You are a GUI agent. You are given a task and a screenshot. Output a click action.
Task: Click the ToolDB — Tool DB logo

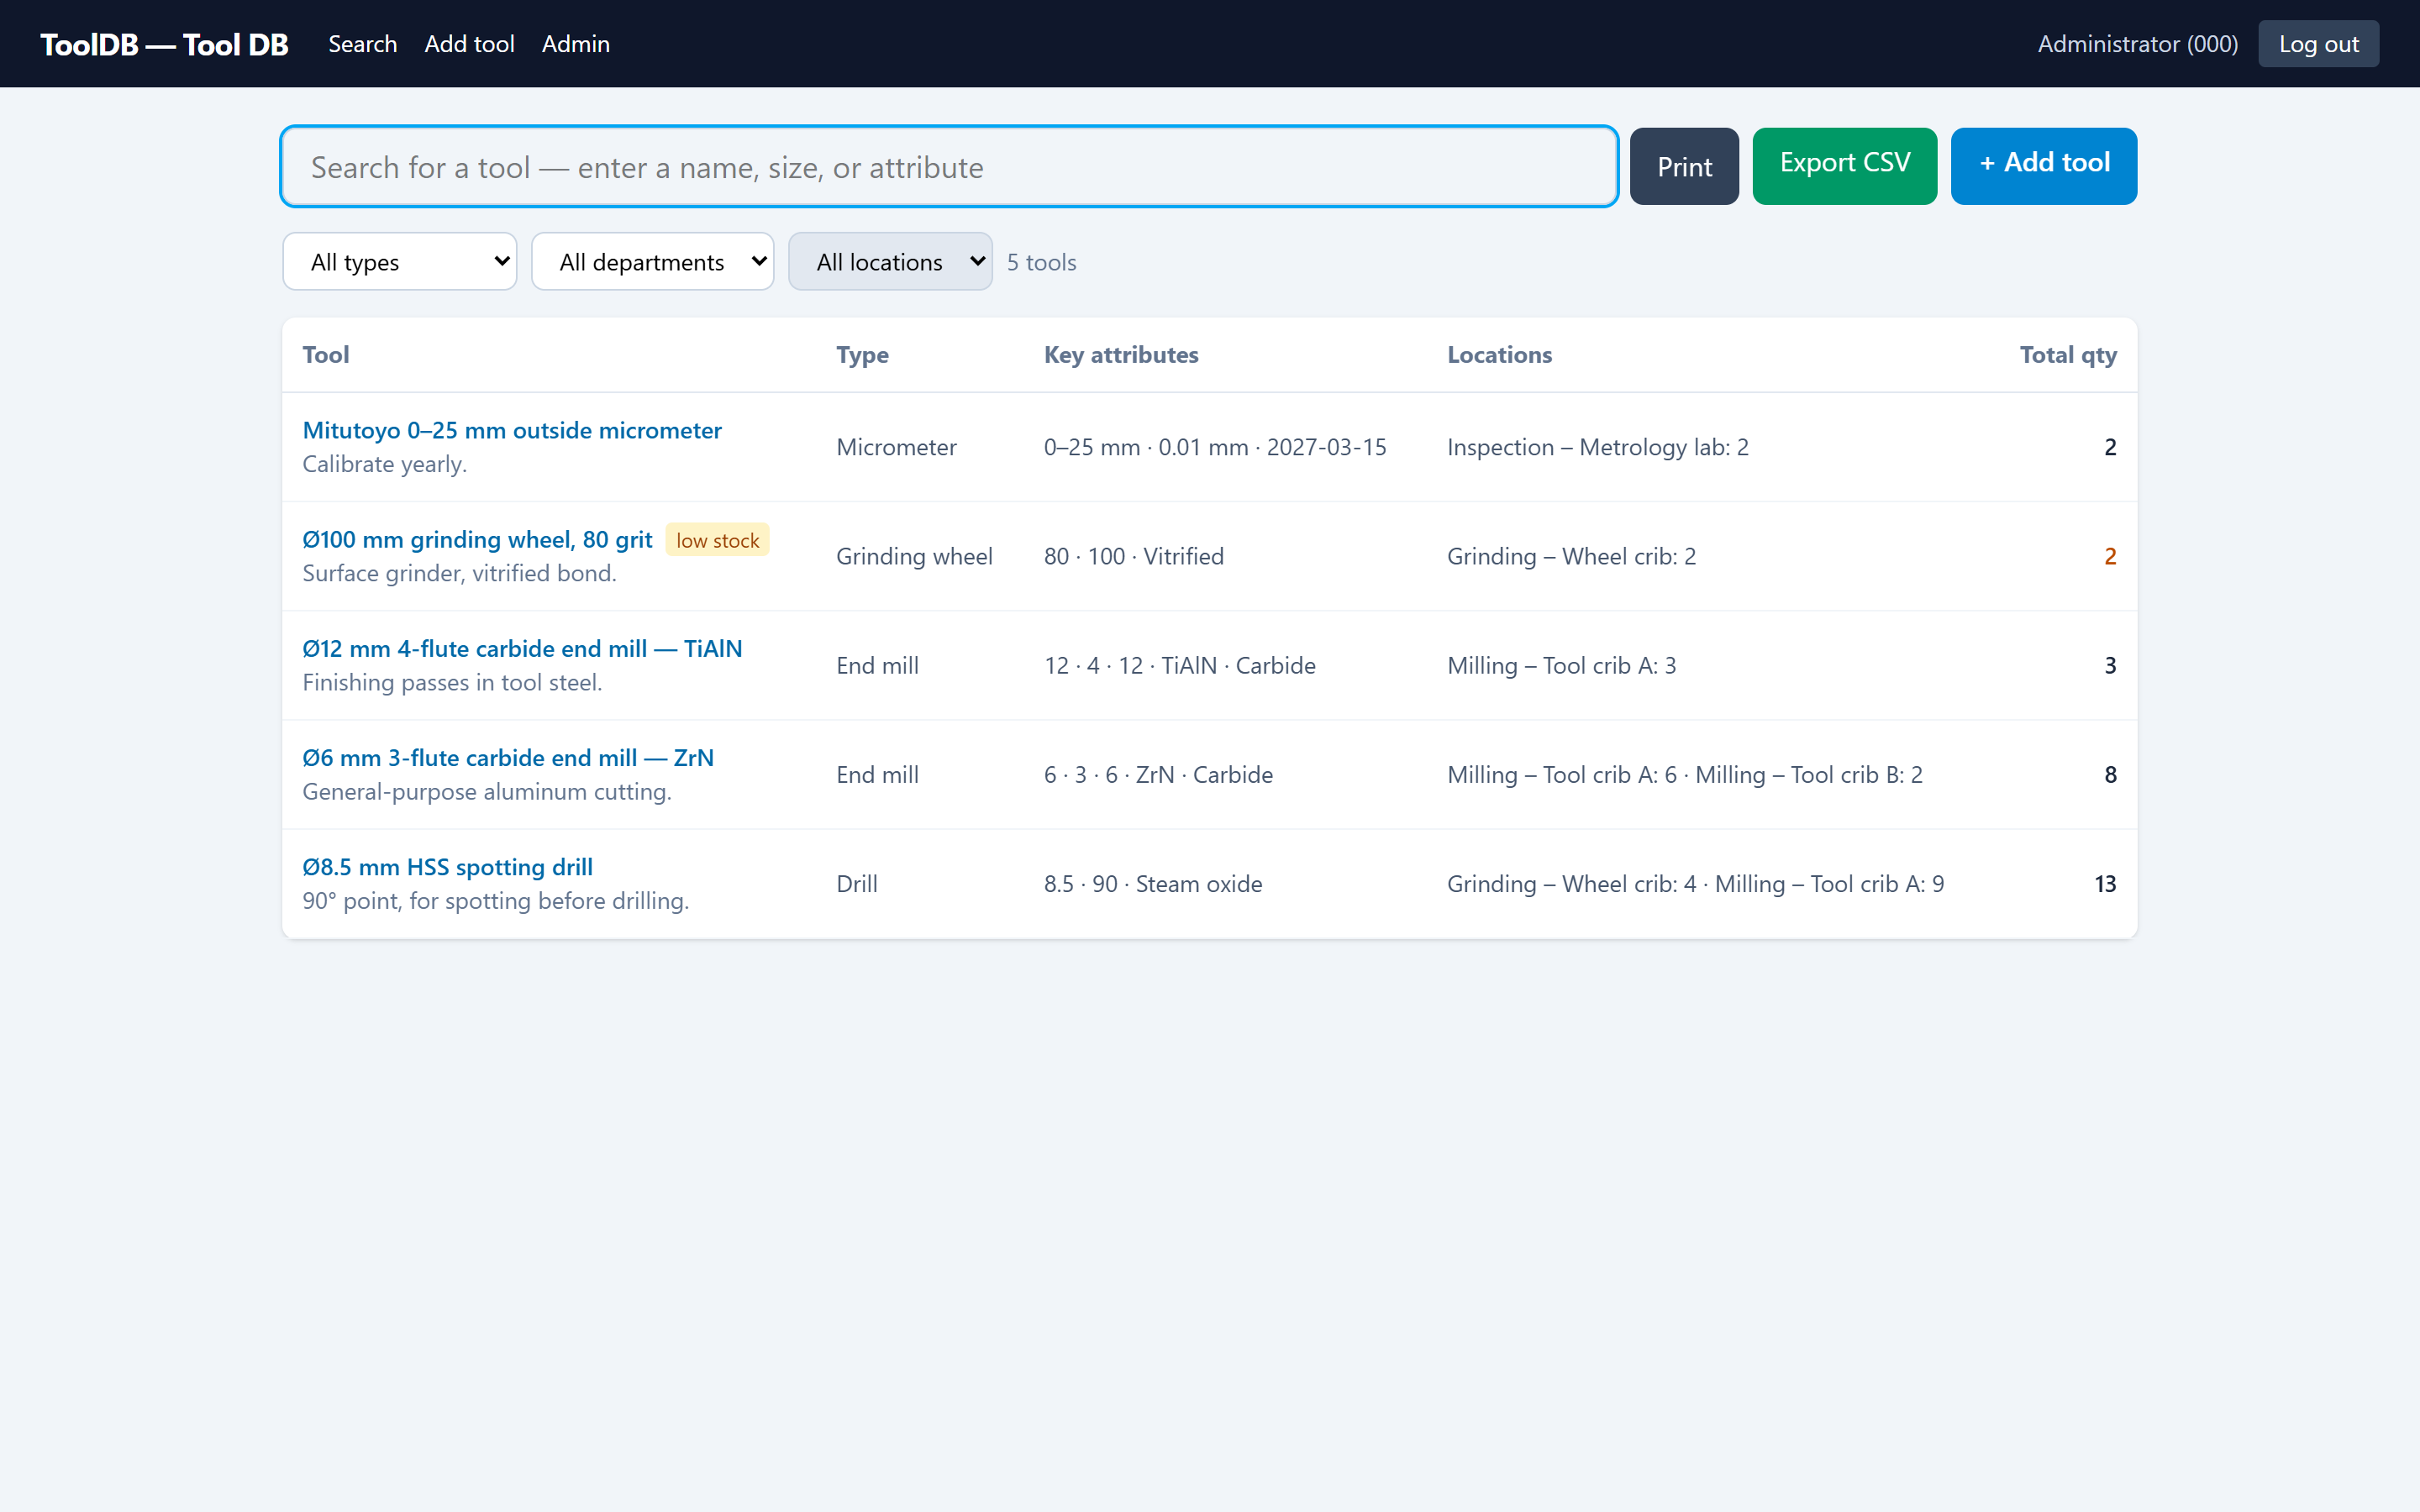coord(164,44)
